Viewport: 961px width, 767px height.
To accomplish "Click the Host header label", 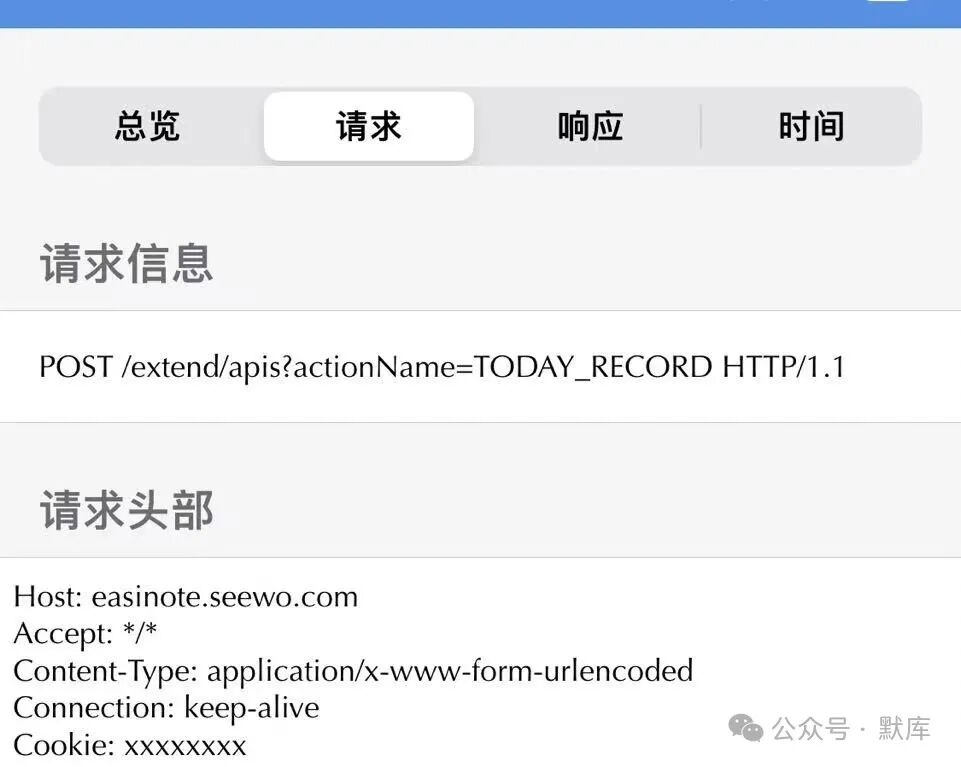I will point(48,597).
